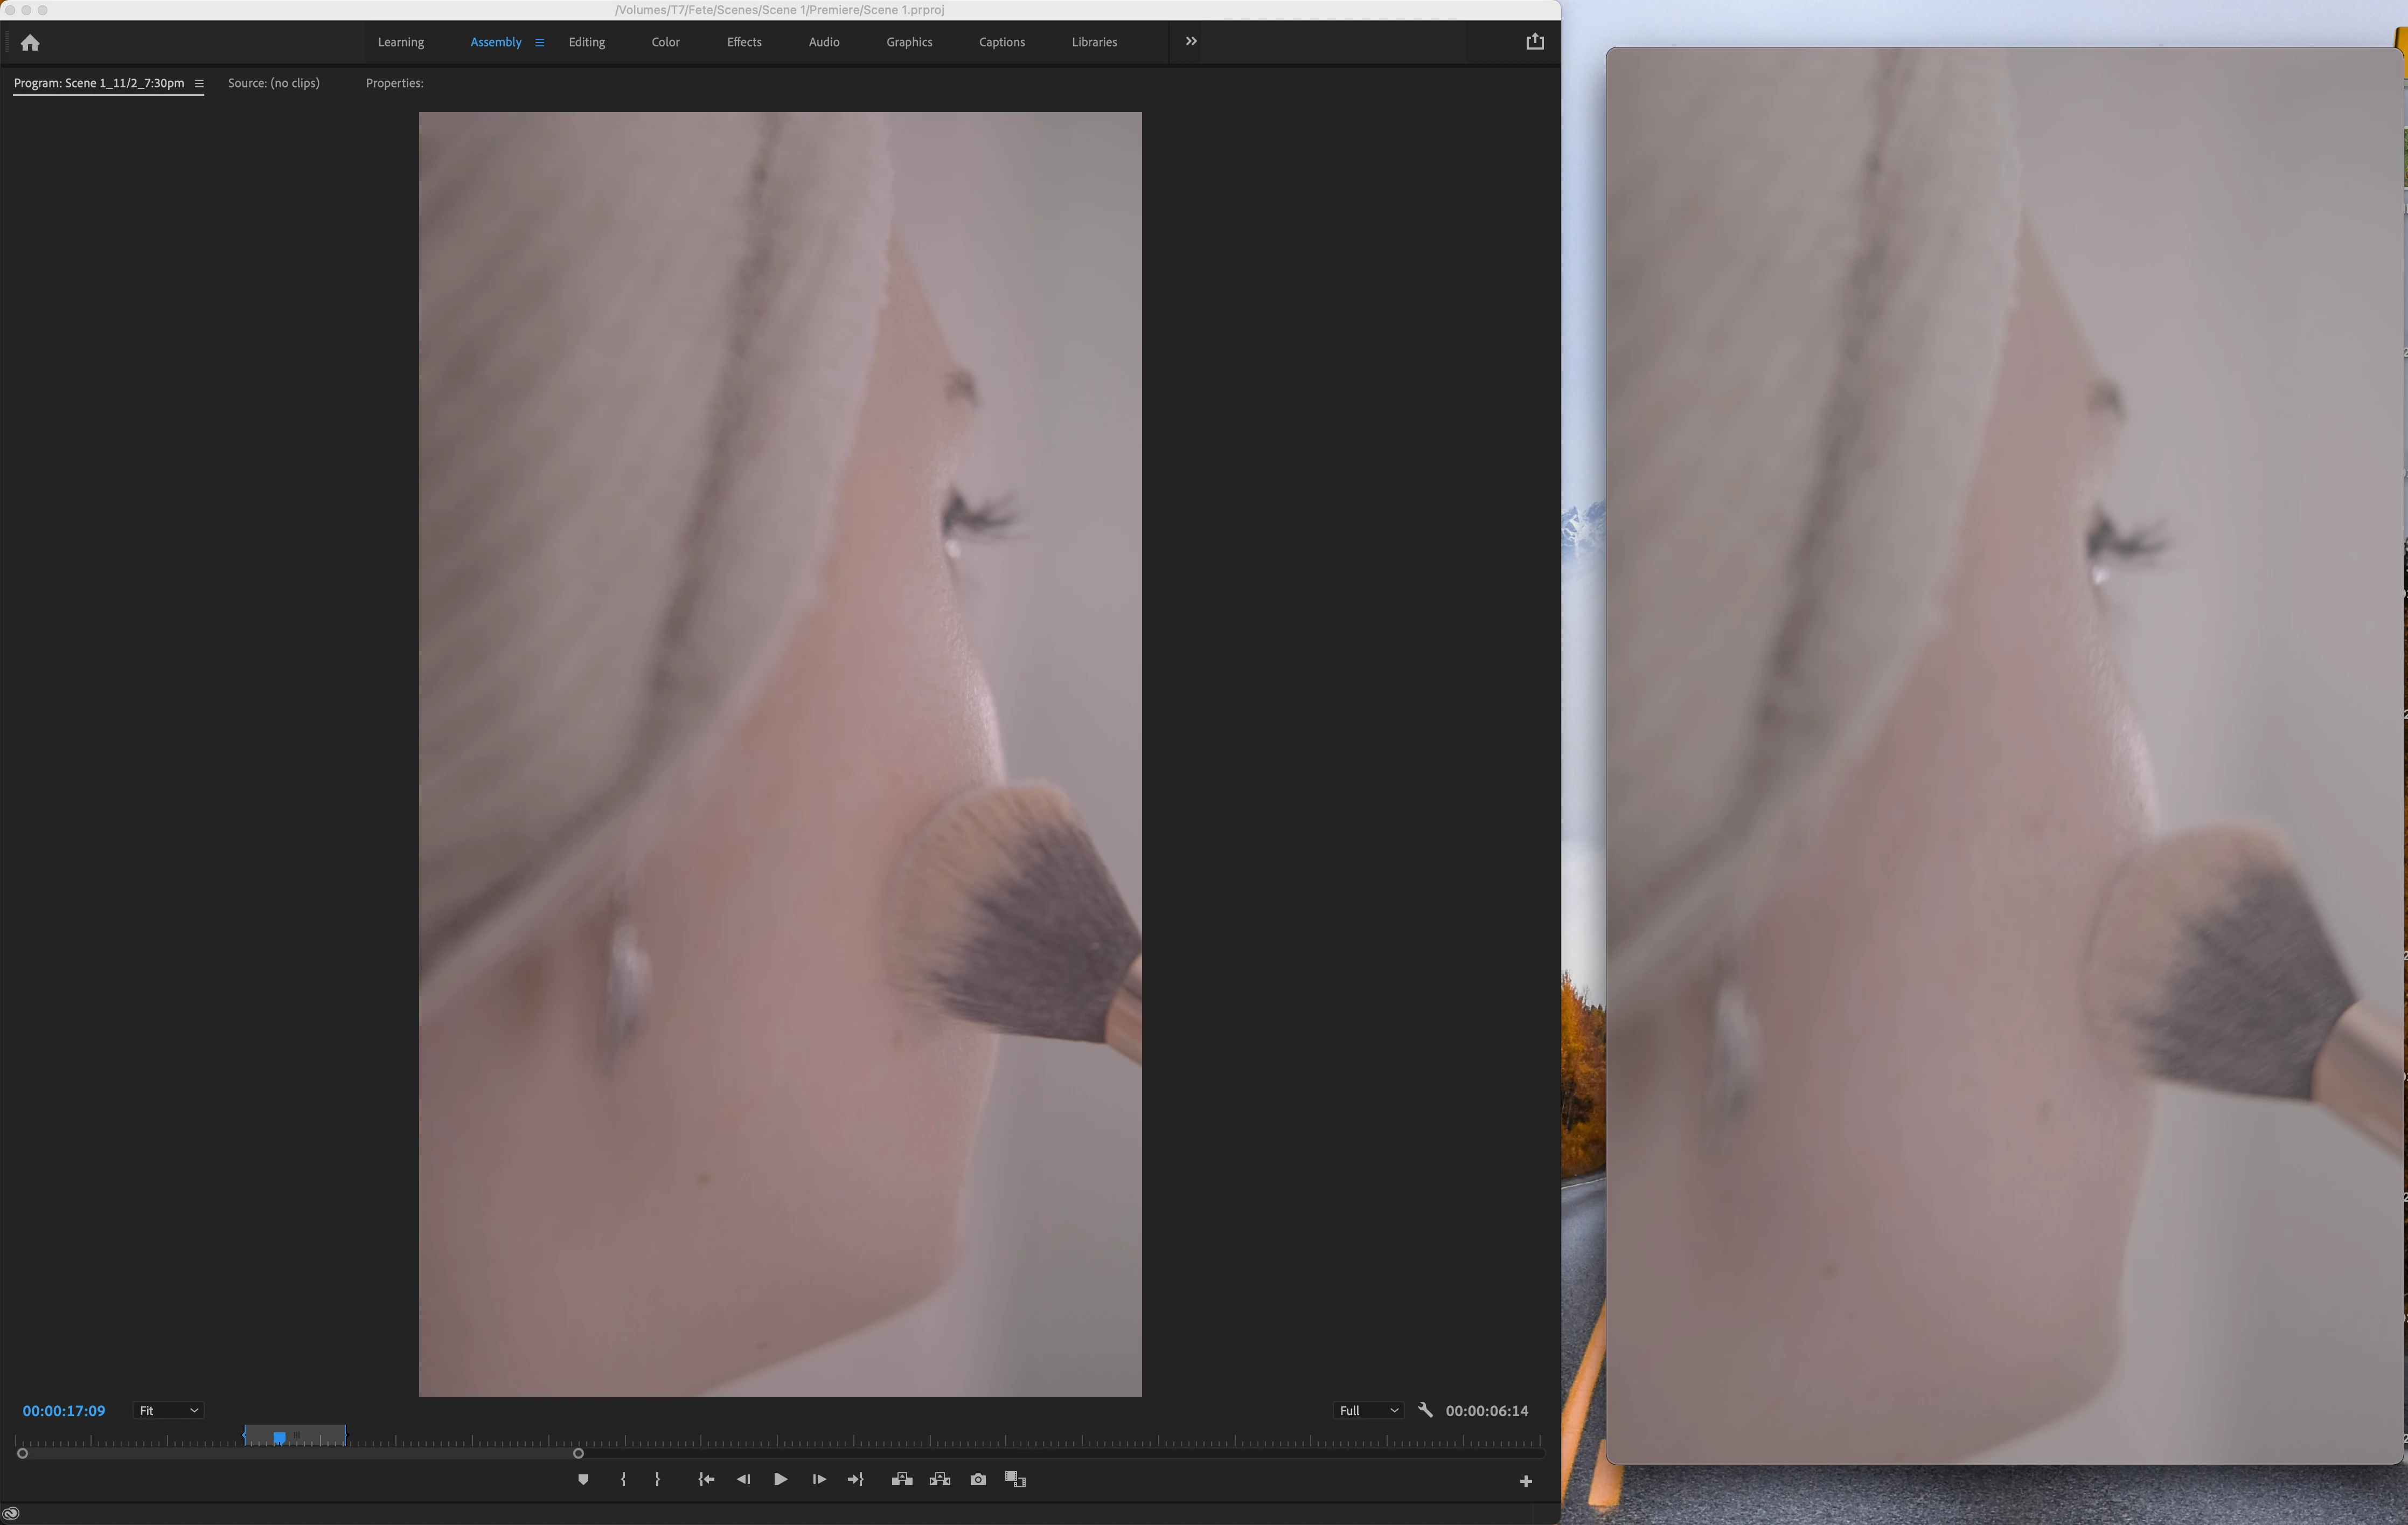The image size is (2408, 1525).
Task: Click the Mark In bracket button
Action: tap(623, 1480)
